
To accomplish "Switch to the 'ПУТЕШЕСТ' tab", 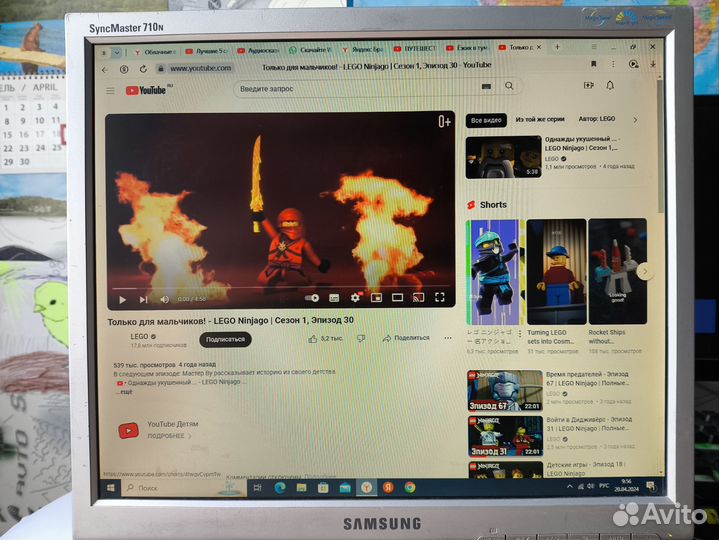I will pyautogui.click(x=415, y=49).
